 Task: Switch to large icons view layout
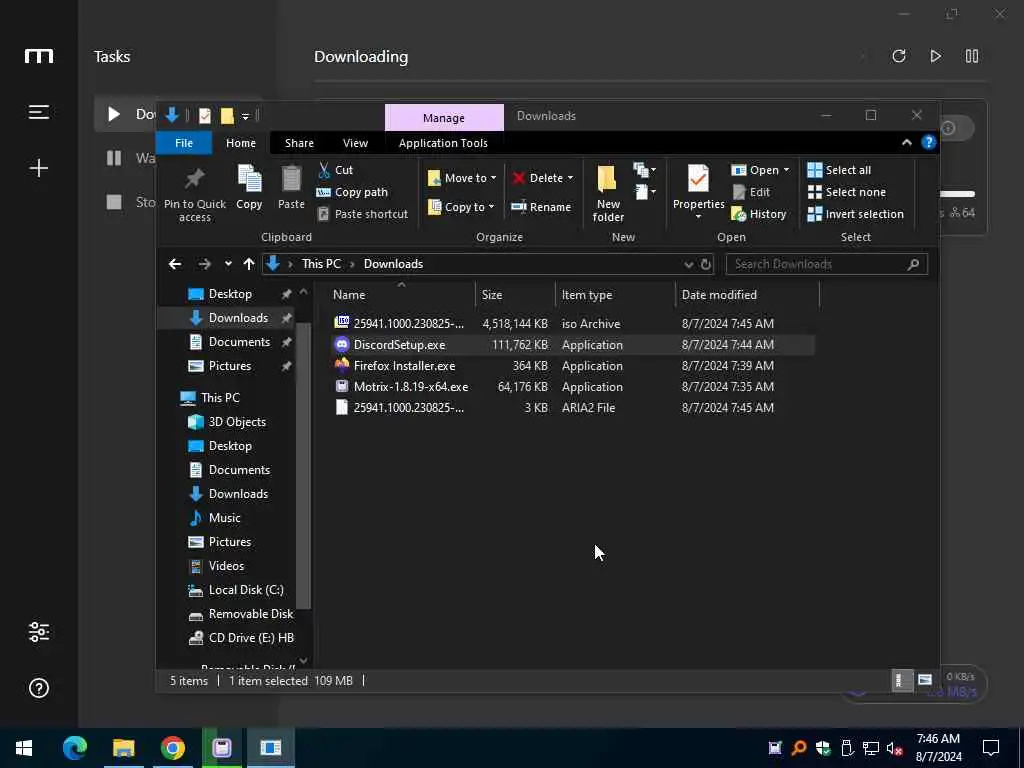click(x=925, y=680)
